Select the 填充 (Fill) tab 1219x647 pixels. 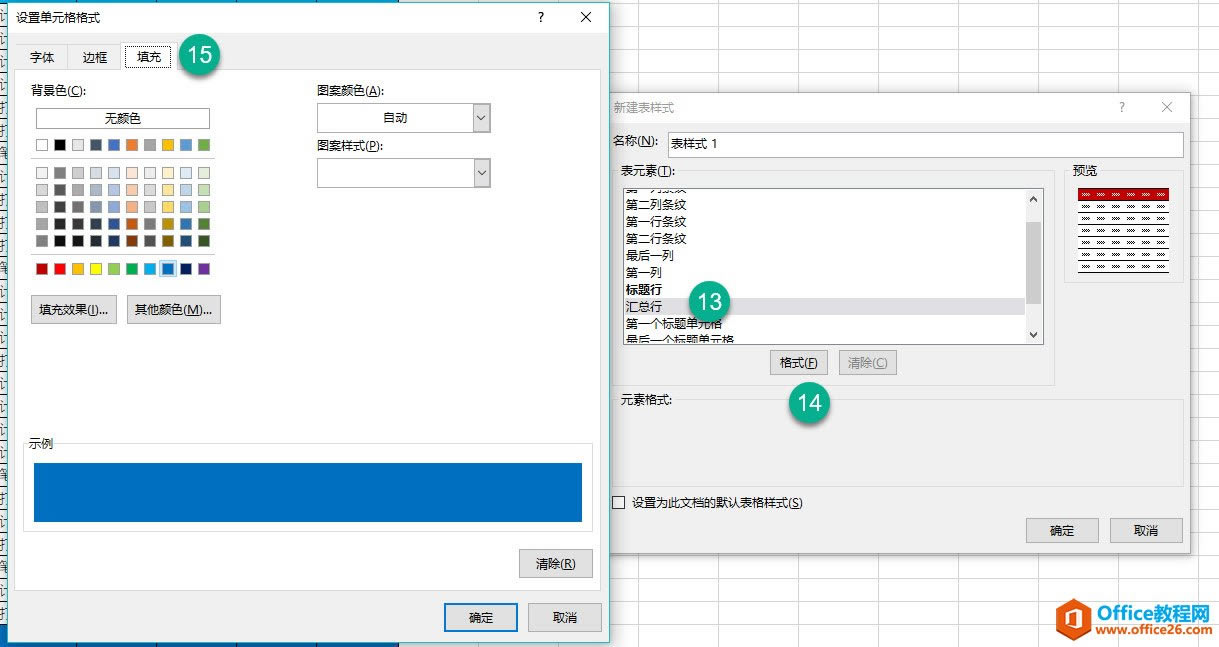(x=147, y=57)
